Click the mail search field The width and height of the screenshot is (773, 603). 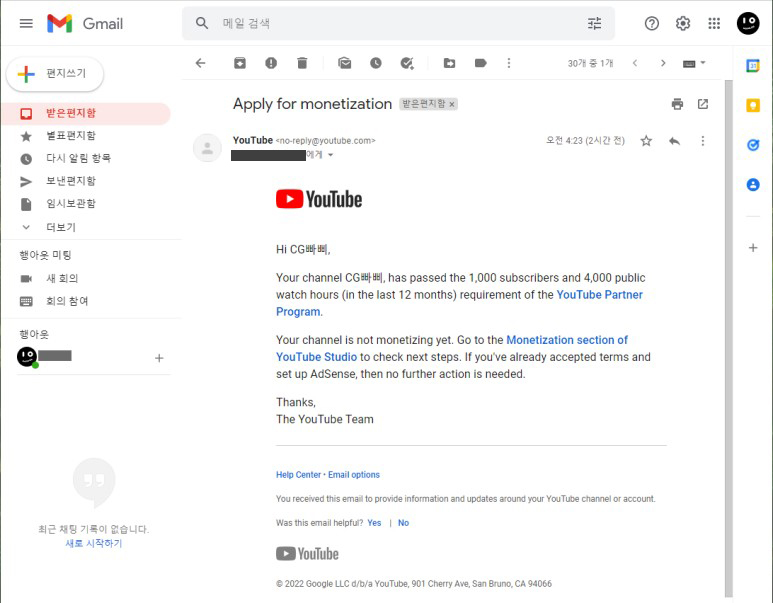click(398, 23)
